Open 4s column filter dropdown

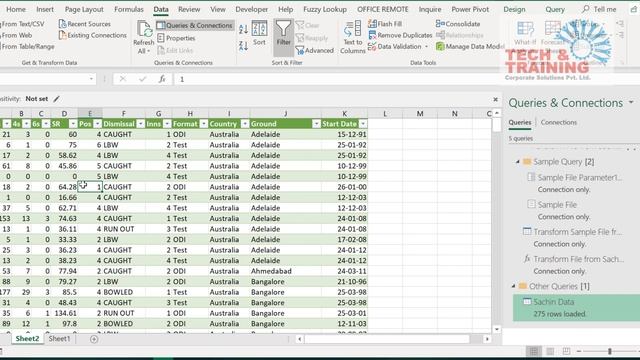[26, 124]
